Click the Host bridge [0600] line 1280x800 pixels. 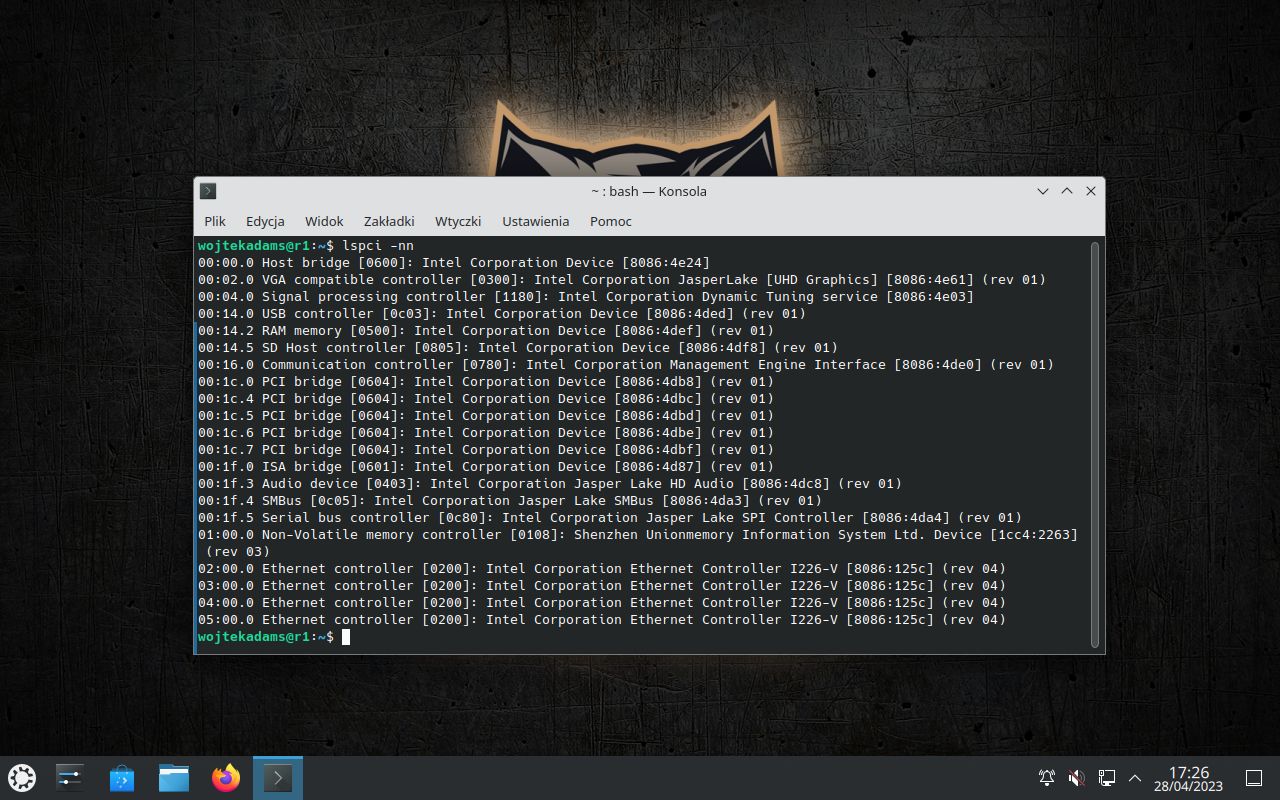tap(454, 262)
